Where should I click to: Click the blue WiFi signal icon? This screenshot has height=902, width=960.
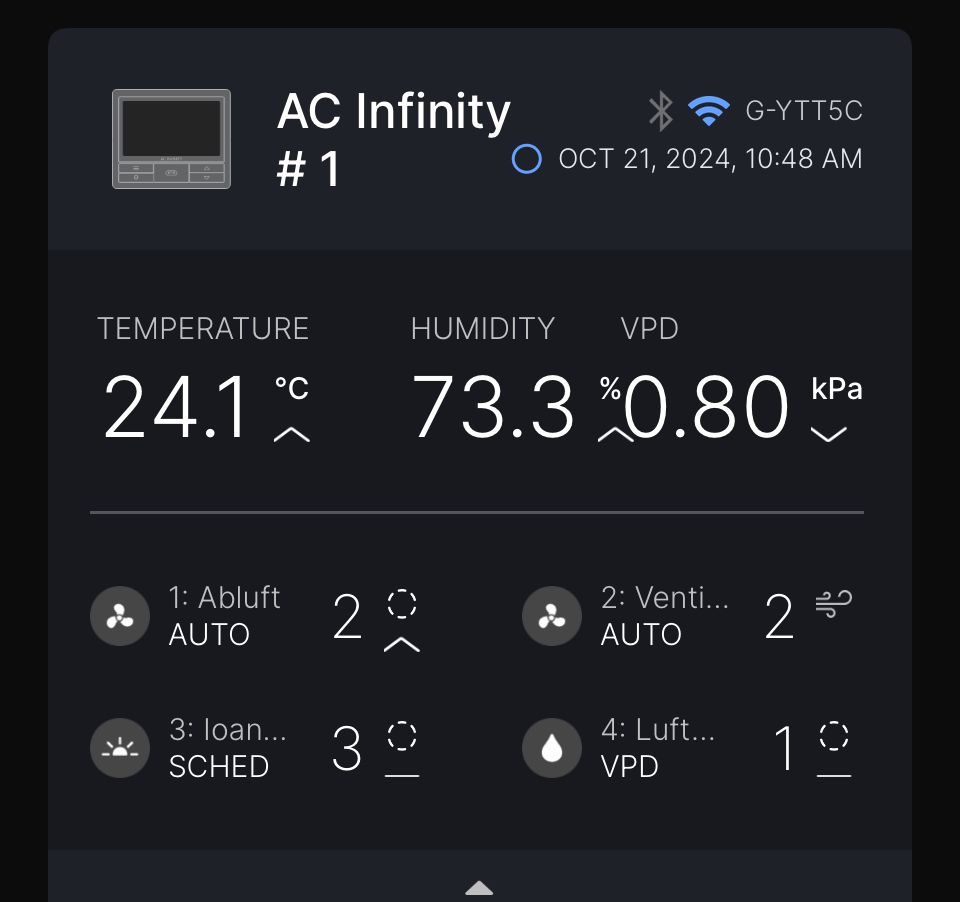(708, 111)
